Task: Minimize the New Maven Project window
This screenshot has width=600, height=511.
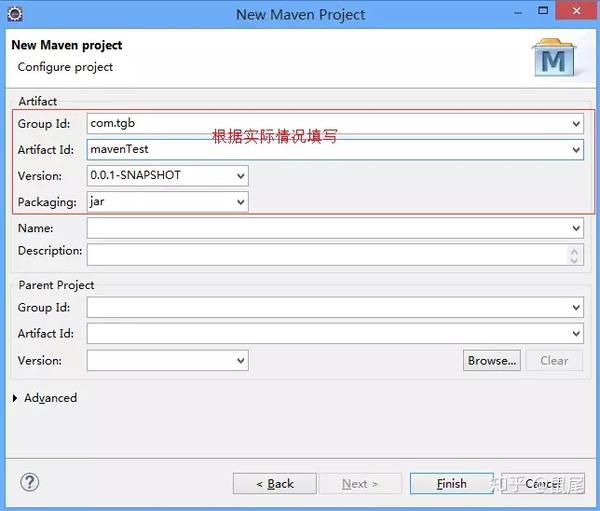Action: (518, 13)
